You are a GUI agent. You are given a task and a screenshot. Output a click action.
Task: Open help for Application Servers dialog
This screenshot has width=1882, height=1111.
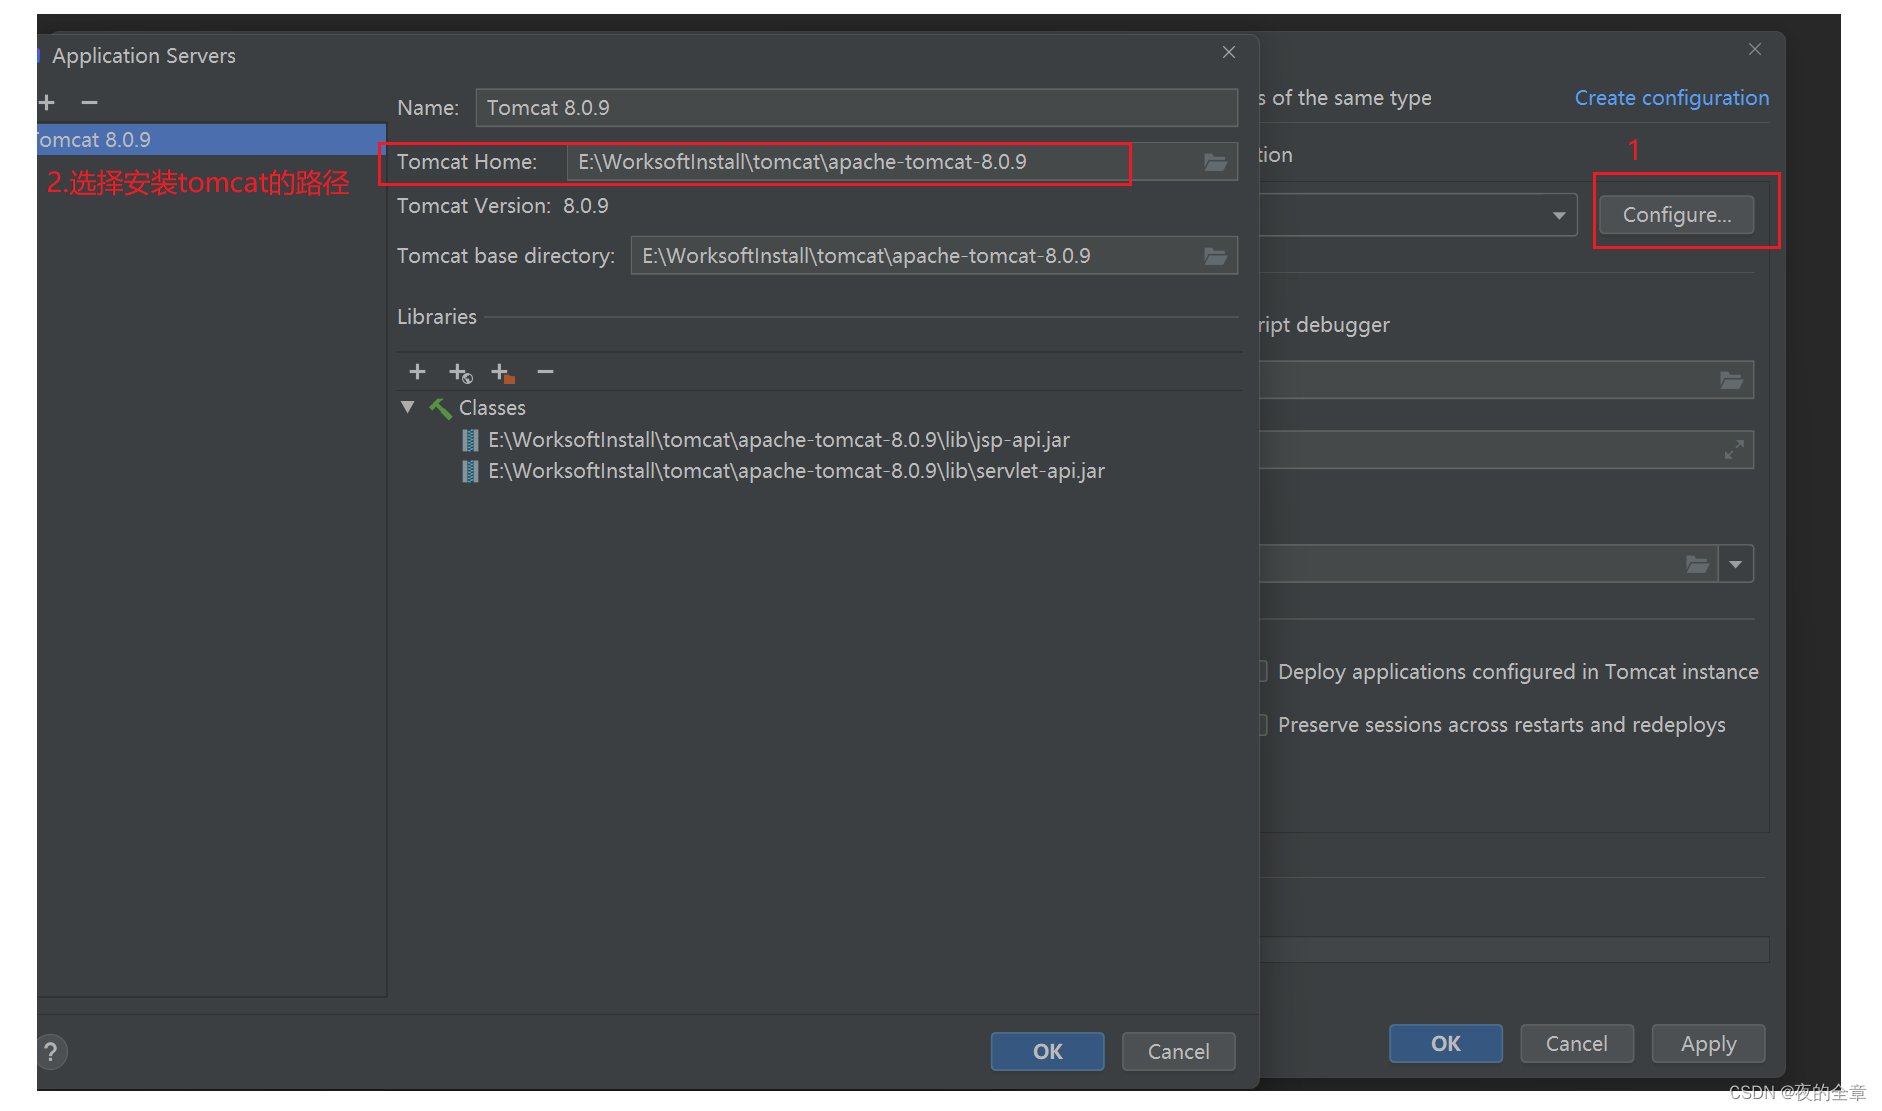[51, 1051]
